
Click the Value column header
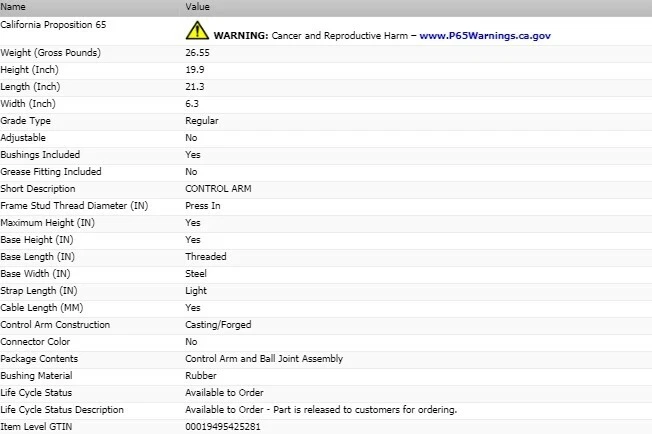pyautogui.click(x=198, y=7)
